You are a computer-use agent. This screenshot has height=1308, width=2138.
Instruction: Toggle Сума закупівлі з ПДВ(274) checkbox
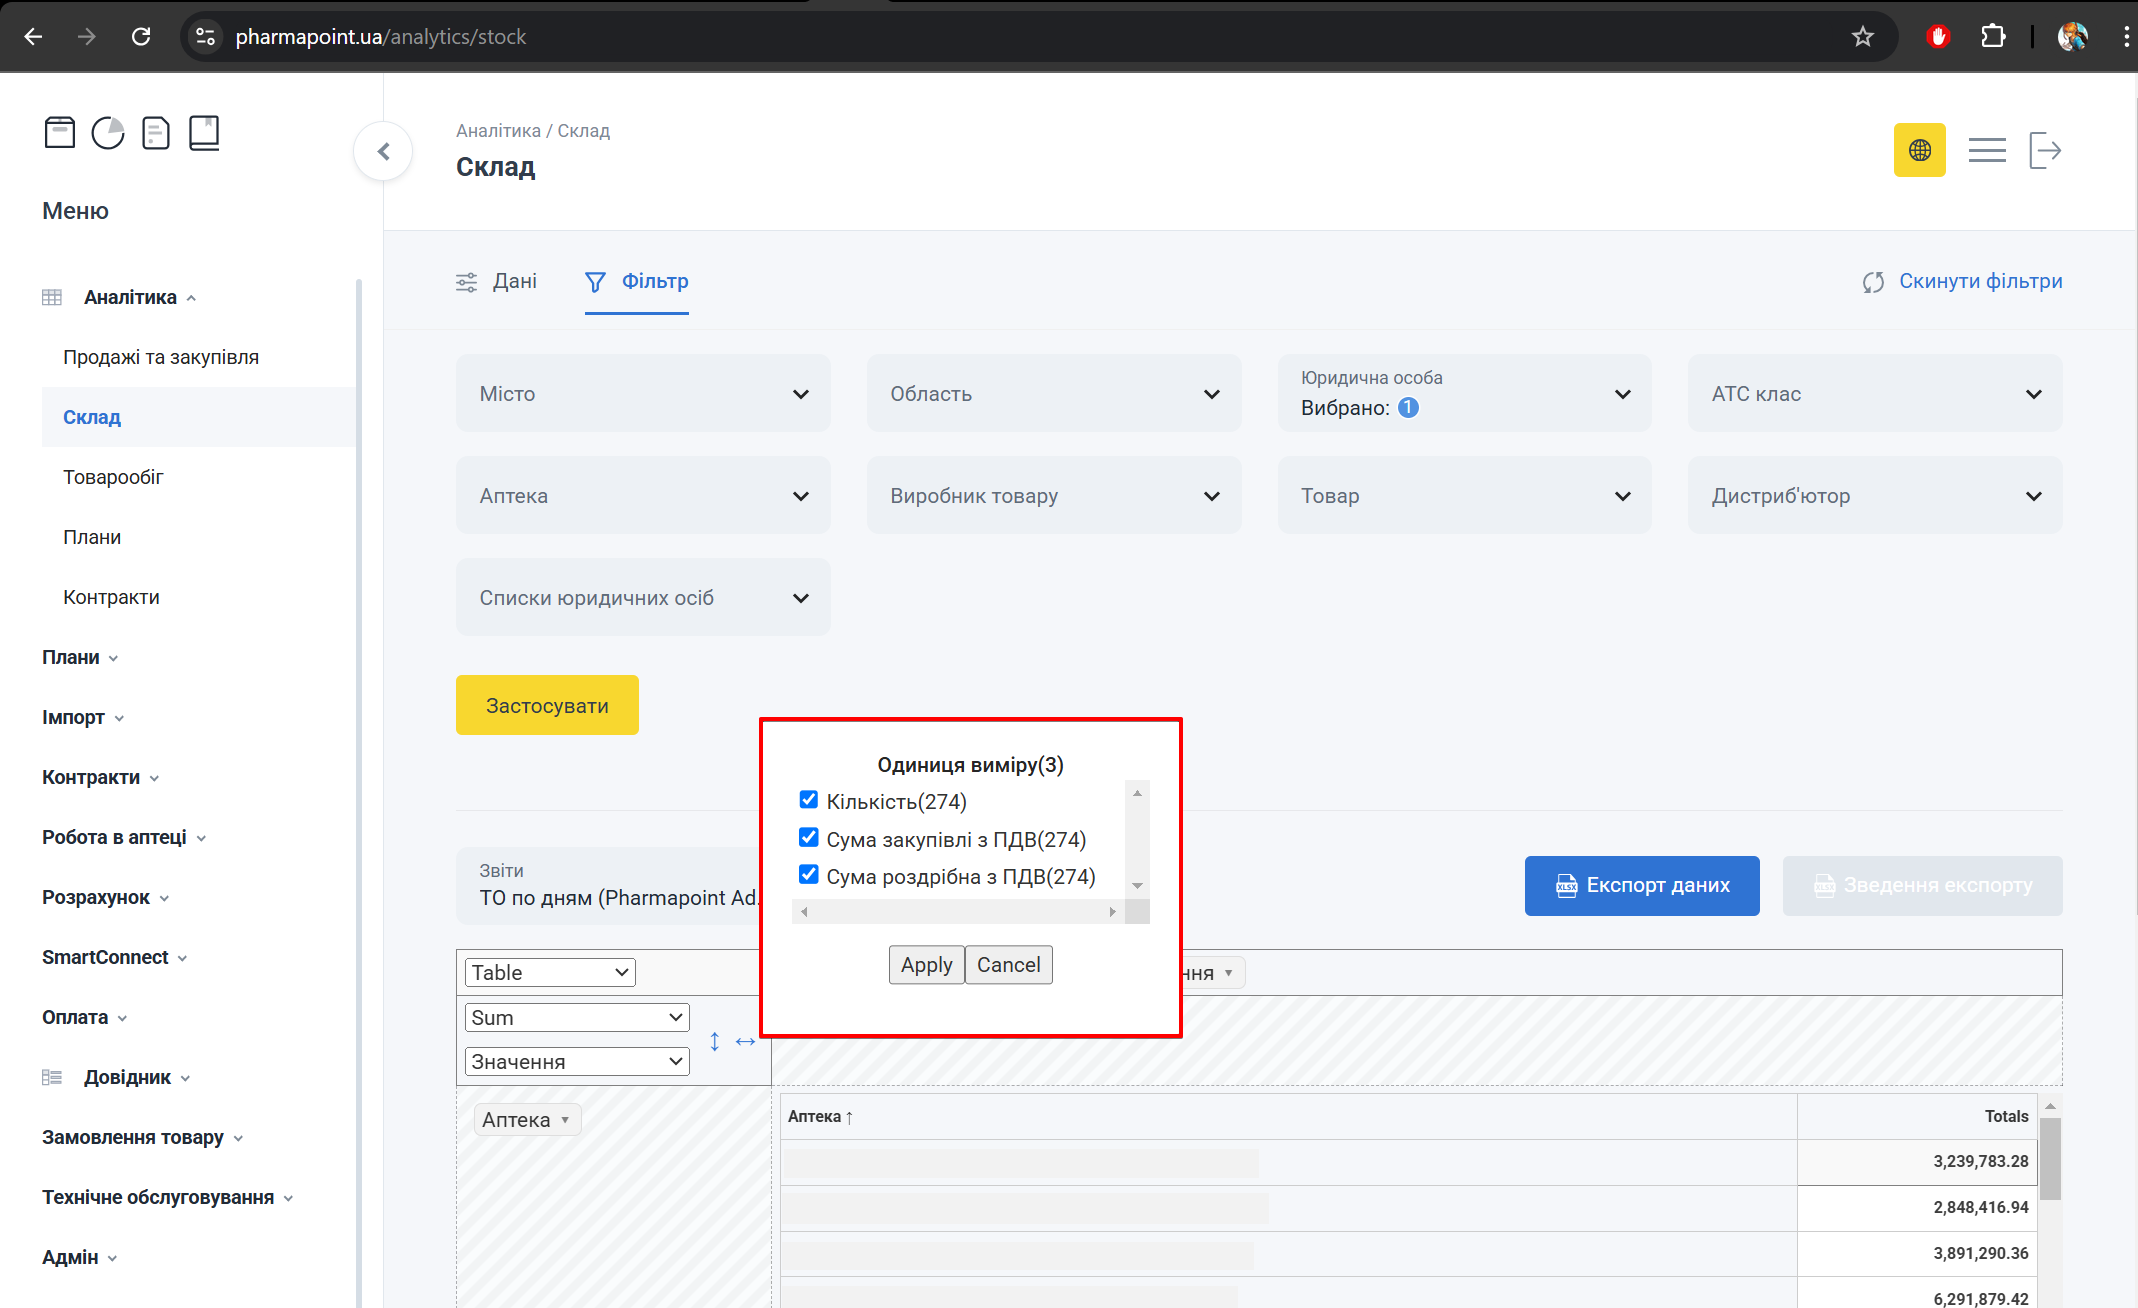click(x=809, y=838)
